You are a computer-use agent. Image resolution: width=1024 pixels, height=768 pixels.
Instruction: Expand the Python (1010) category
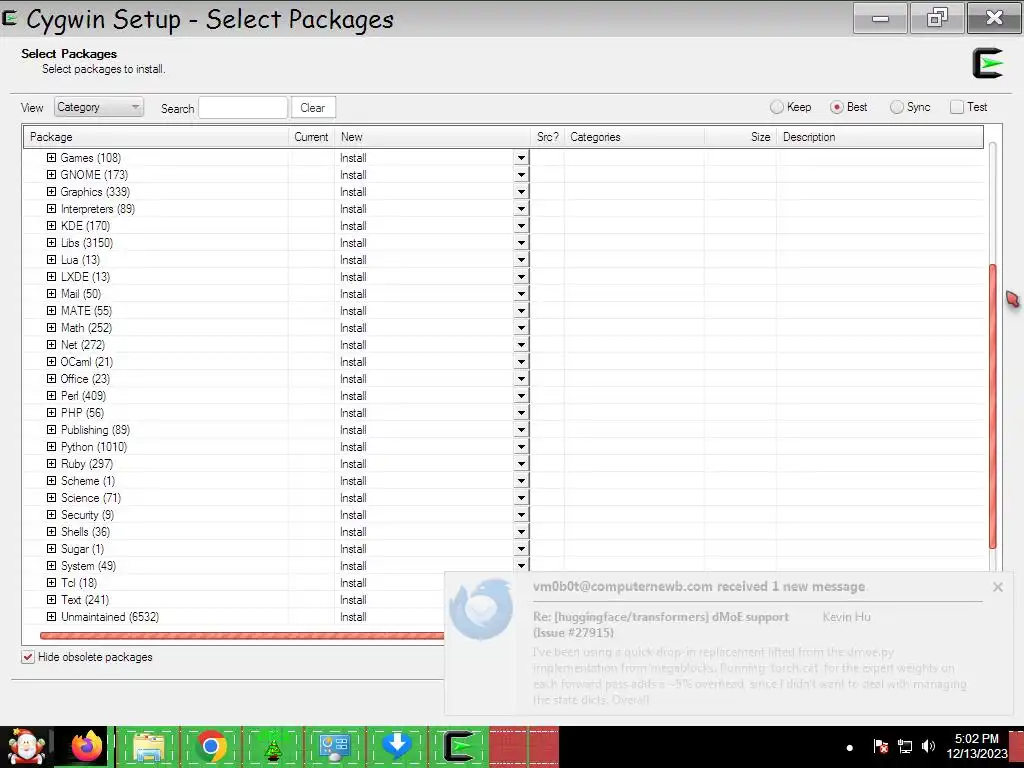52,447
